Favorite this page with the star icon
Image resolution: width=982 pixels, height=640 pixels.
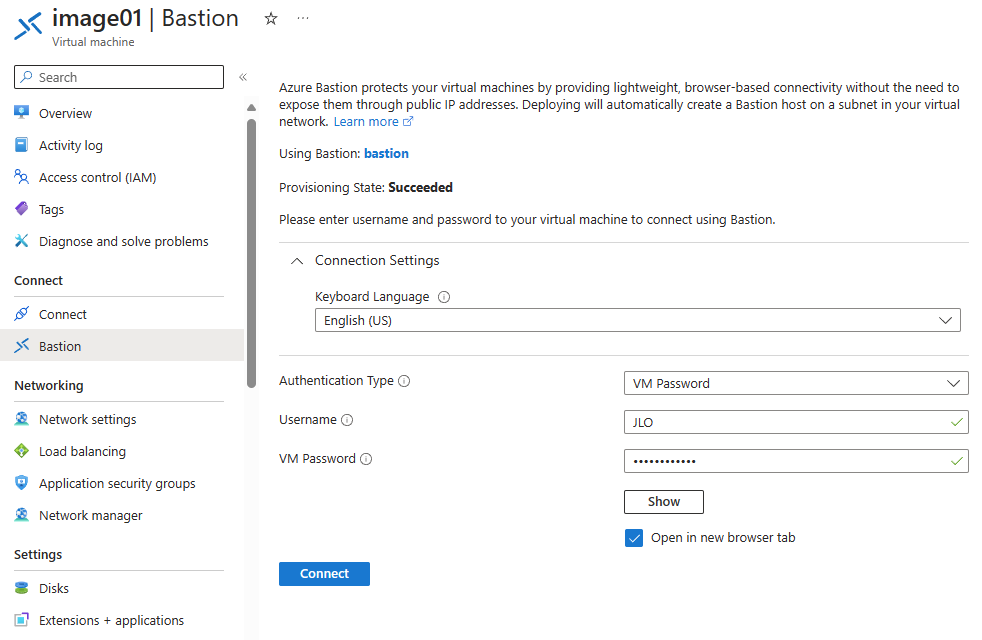point(271,19)
